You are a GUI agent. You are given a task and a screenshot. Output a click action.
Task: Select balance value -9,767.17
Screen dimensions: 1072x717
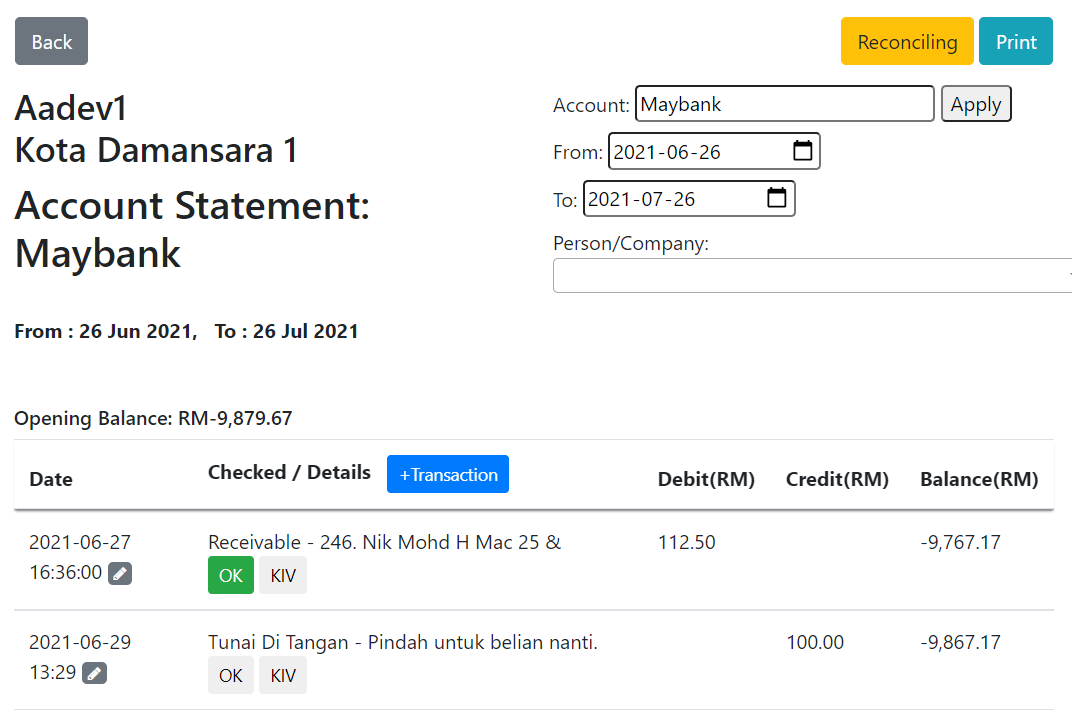pos(961,542)
